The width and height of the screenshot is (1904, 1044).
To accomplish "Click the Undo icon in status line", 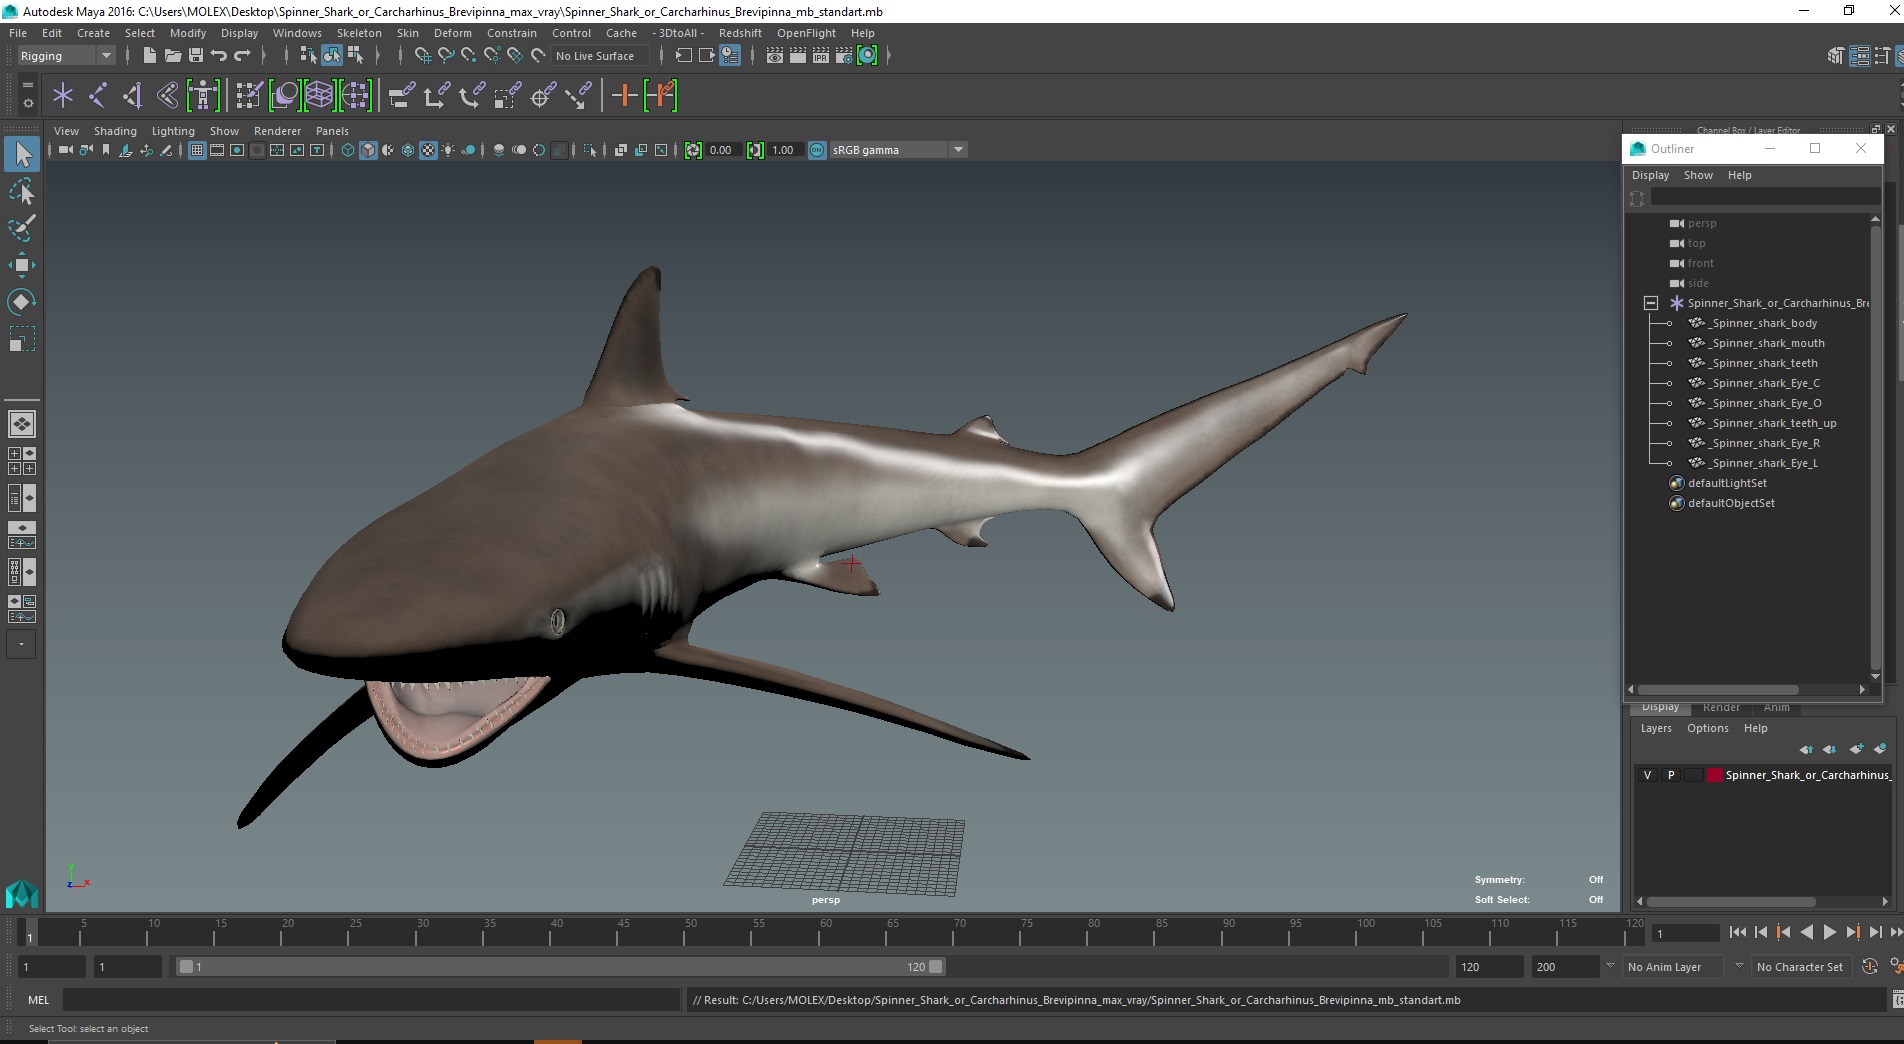I will click(x=219, y=56).
